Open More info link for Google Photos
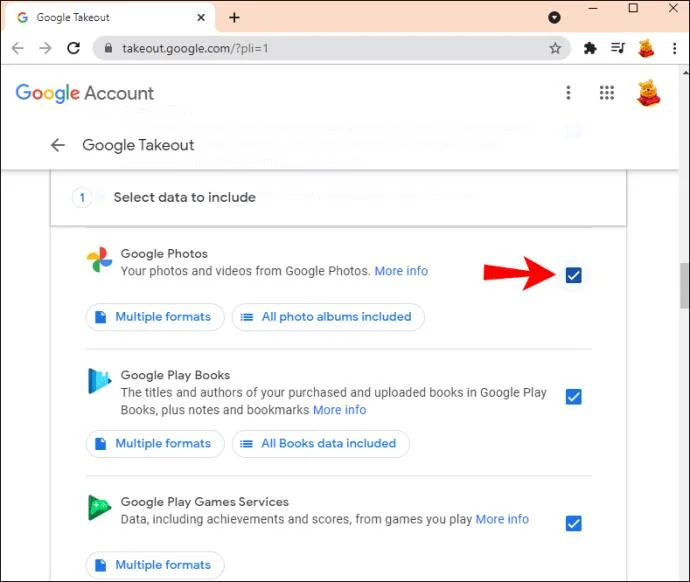 (401, 271)
